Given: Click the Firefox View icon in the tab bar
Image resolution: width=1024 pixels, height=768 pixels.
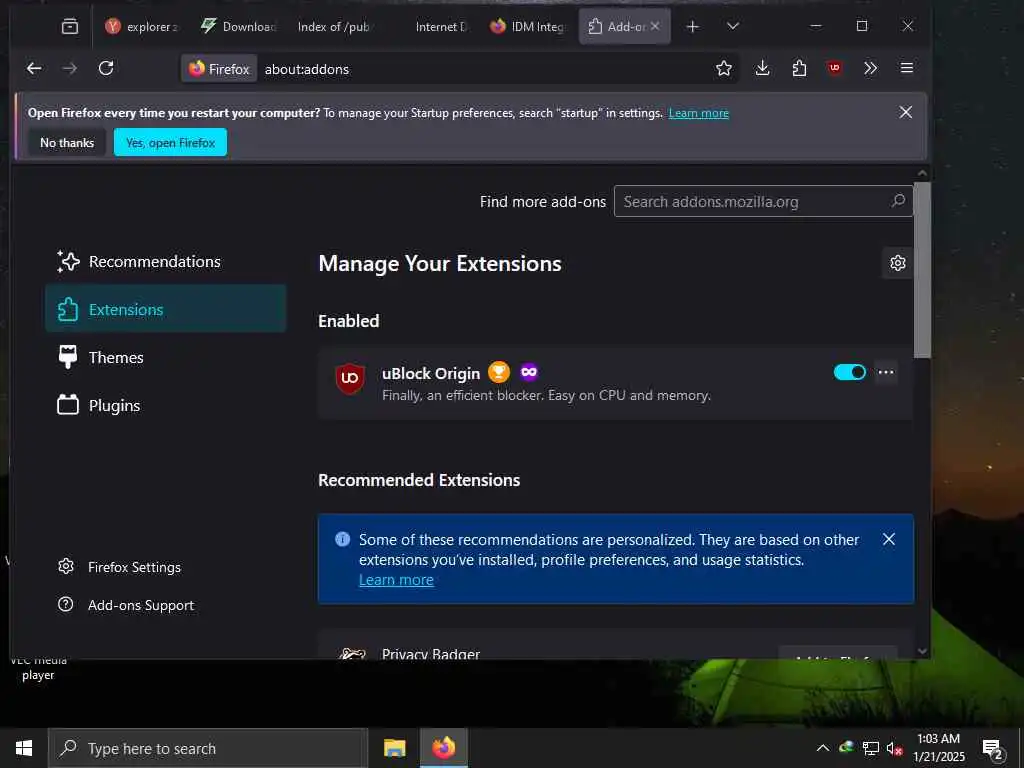Looking at the screenshot, I should 70,27.
